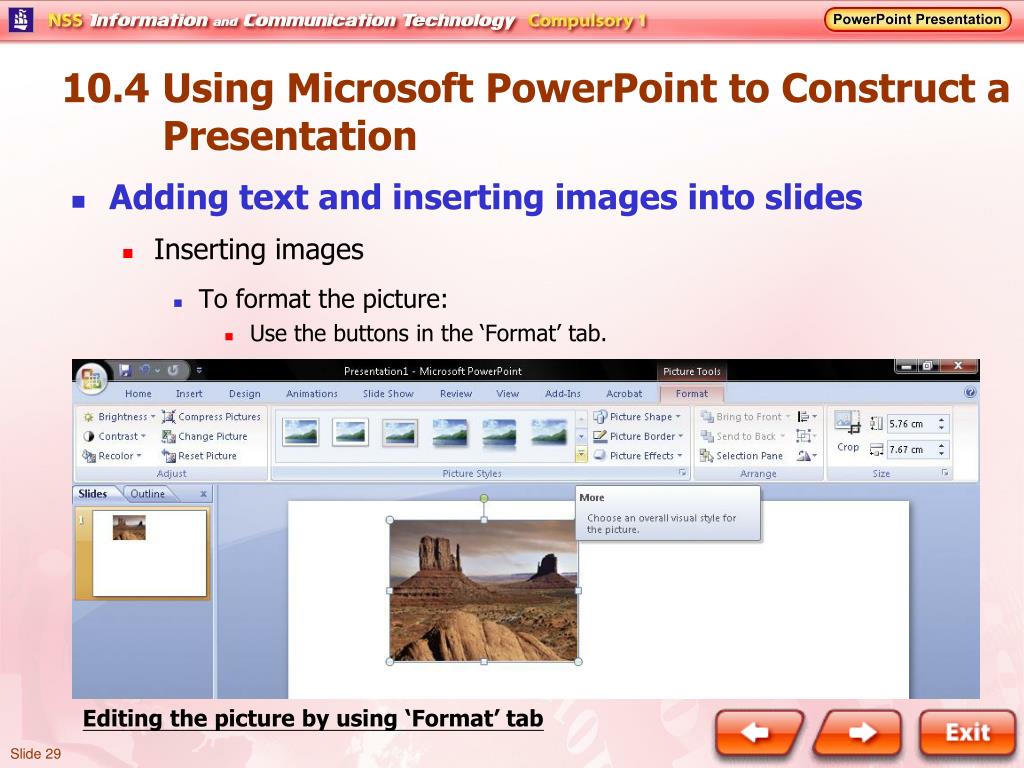This screenshot has width=1024, height=768.
Task: Open the Group objects dropdown icon
Action: [x=807, y=436]
